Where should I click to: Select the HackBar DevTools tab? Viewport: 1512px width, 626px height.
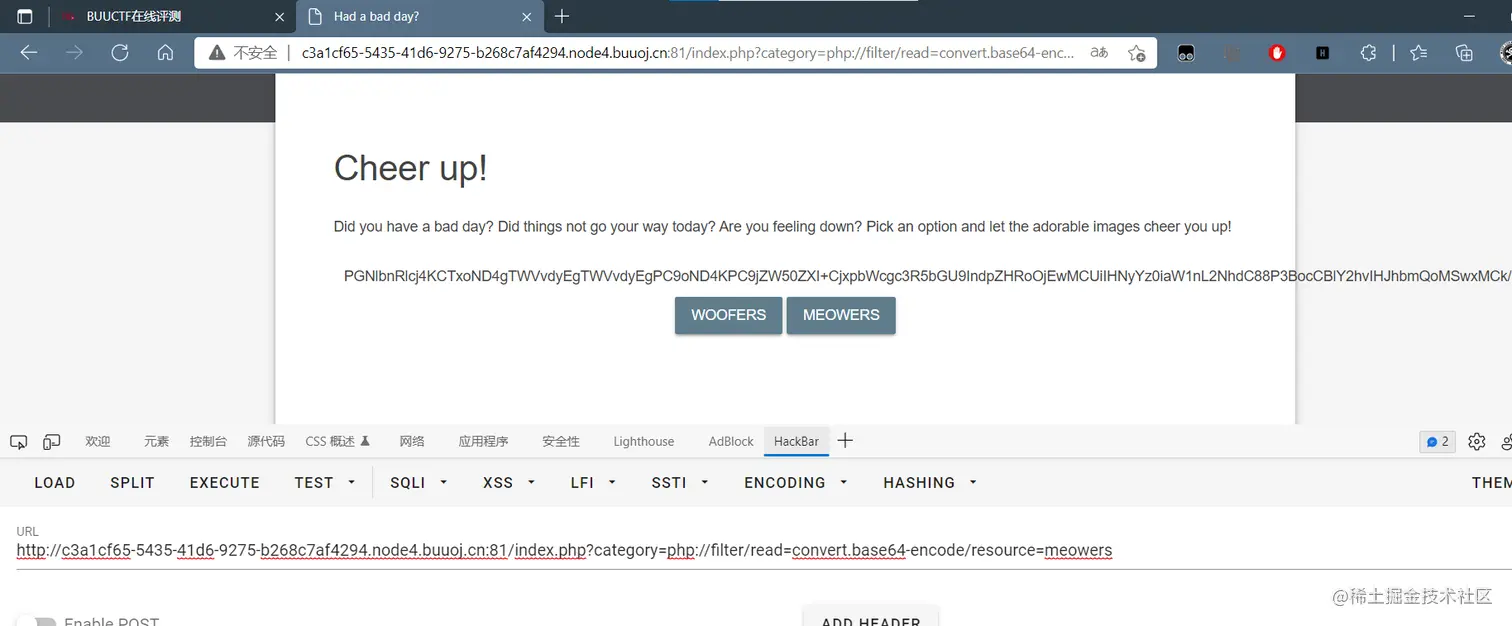pos(796,441)
